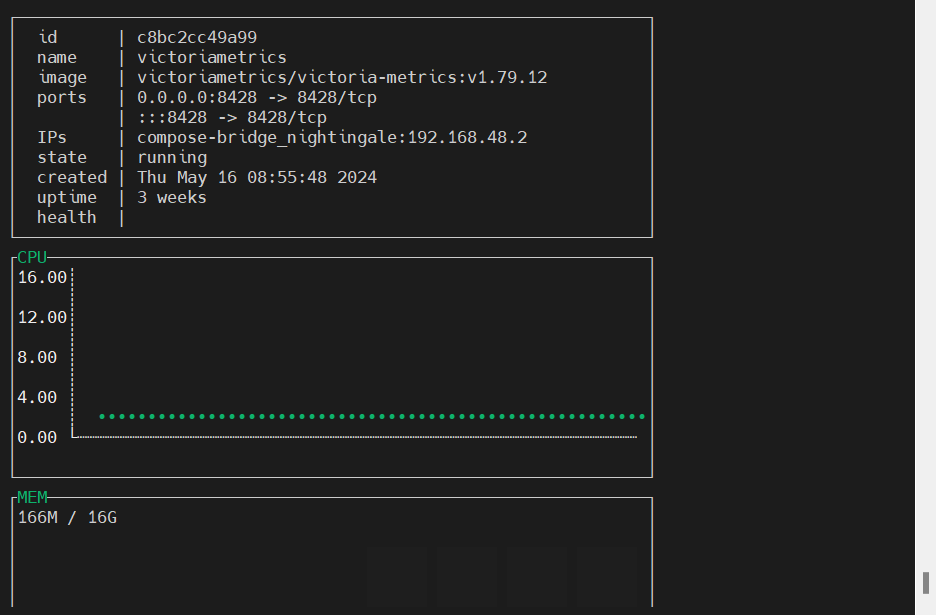Image resolution: width=936 pixels, height=615 pixels.
Task: Select the container name victoriametrics
Action: pyautogui.click(x=211, y=58)
